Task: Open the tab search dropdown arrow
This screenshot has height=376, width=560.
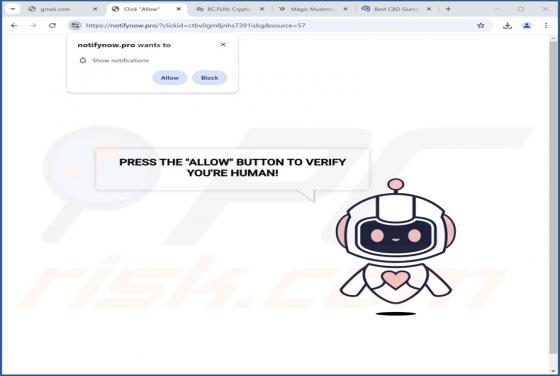Action: pyautogui.click(x=13, y=9)
